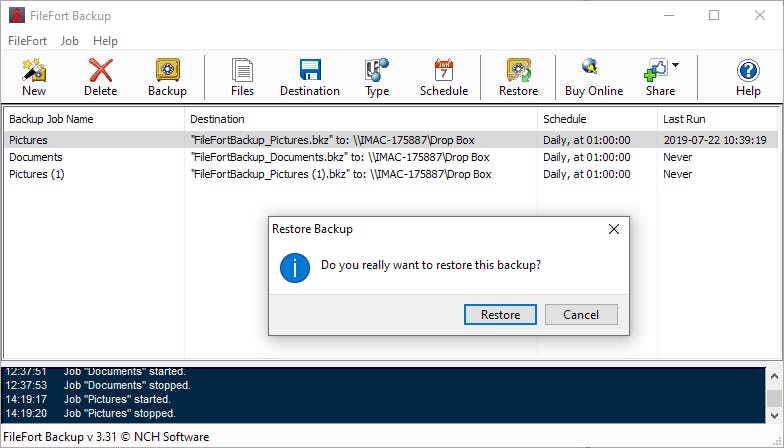Sort by Destination column header
Viewport: 784px width, 448px height.
(x=360, y=119)
